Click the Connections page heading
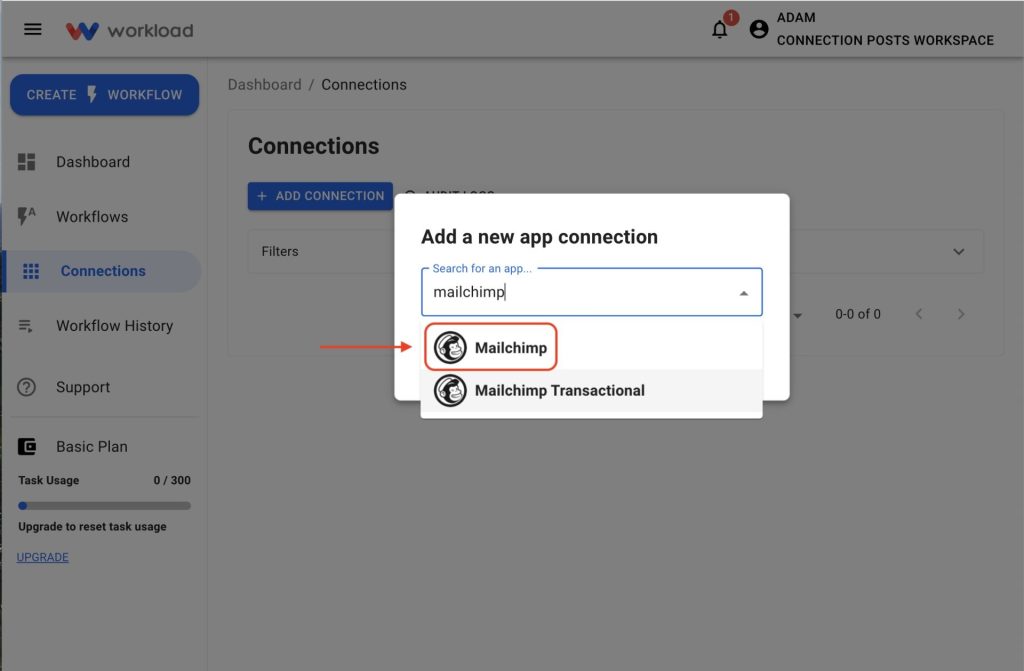The width and height of the screenshot is (1024, 671). (x=313, y=146)
